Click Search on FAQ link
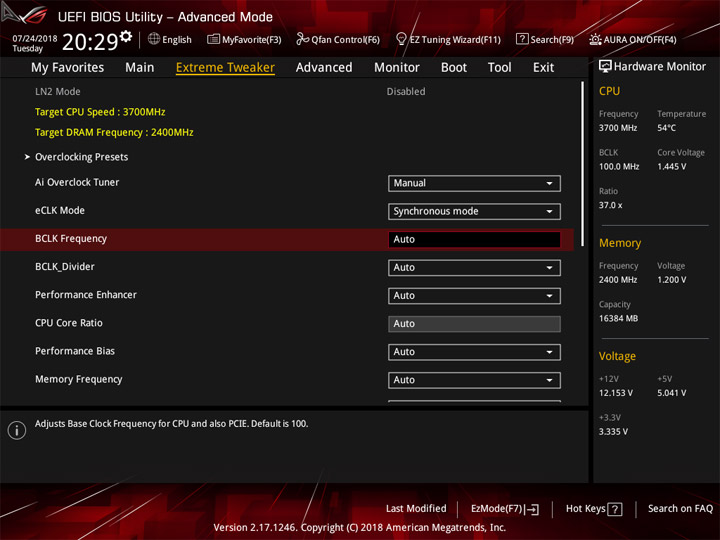 pyautogui.click(x=681, y=508)
